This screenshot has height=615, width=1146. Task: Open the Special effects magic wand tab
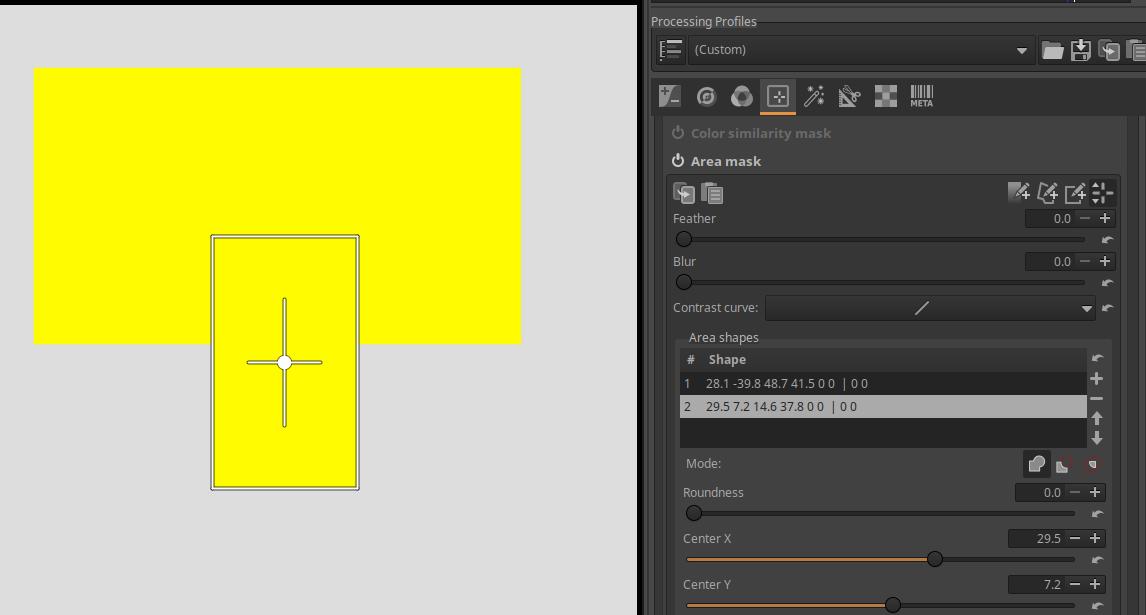[814, 96]
